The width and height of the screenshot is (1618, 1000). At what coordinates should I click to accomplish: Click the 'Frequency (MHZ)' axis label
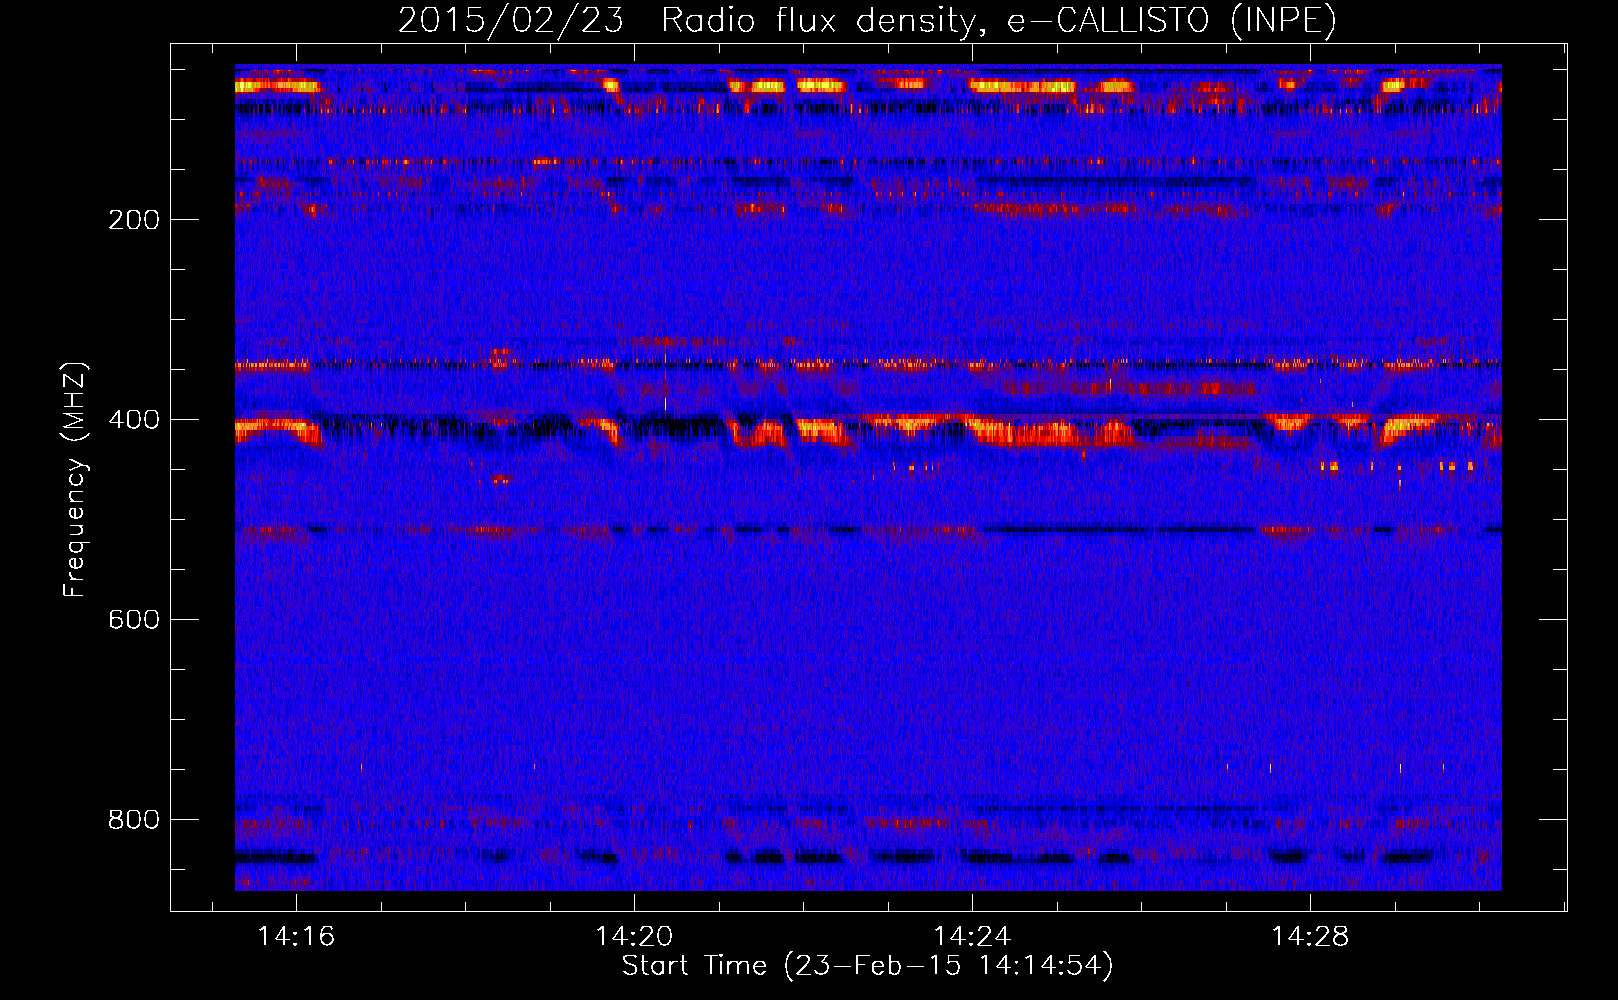(x=75, y=479)
